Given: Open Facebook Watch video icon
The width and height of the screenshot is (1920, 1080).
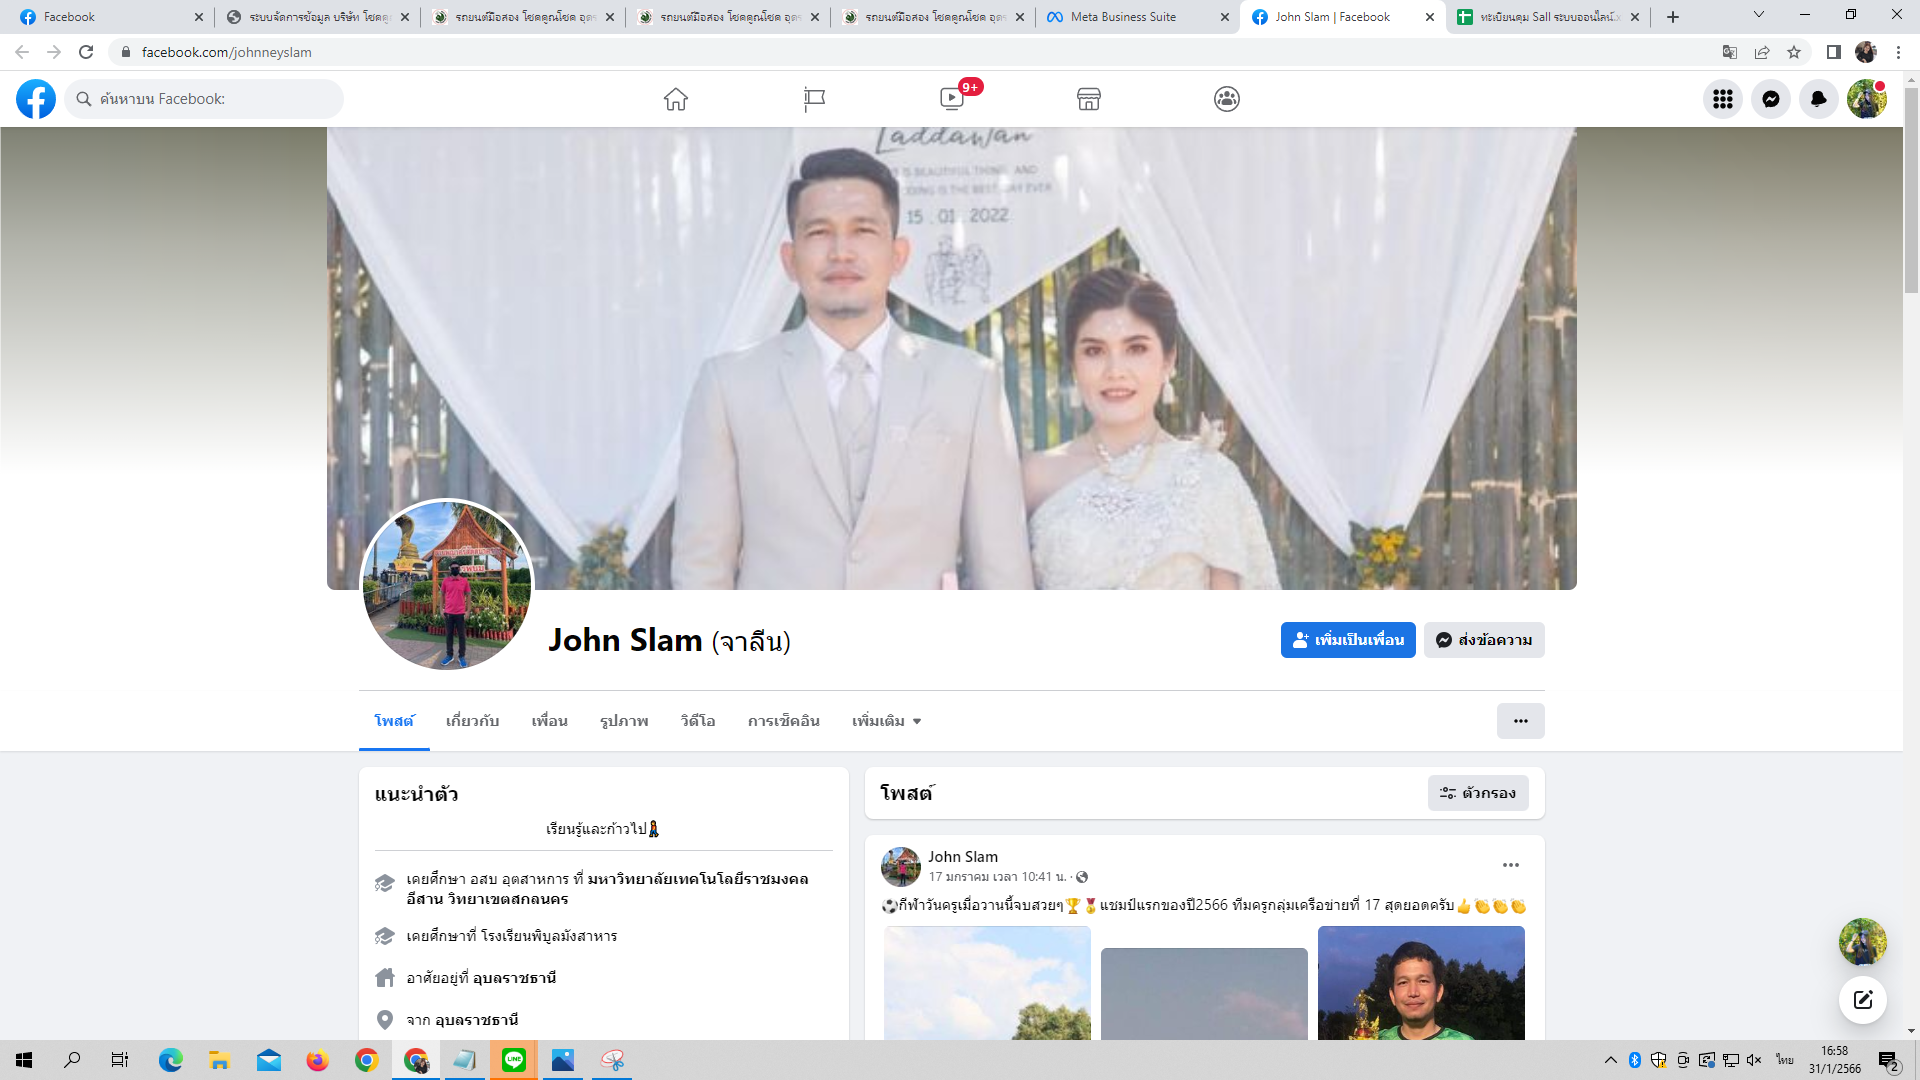Looking at the screenshot, I should tap(952, 99).
